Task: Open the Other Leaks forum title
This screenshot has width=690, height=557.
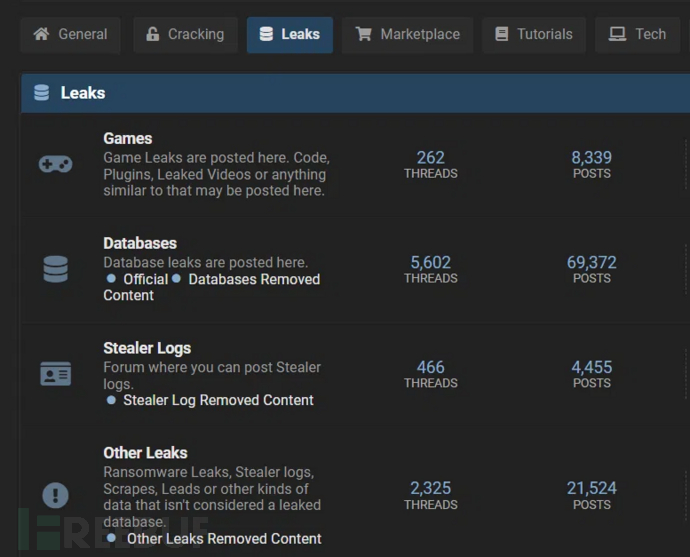Action: (x=145, y=453)
